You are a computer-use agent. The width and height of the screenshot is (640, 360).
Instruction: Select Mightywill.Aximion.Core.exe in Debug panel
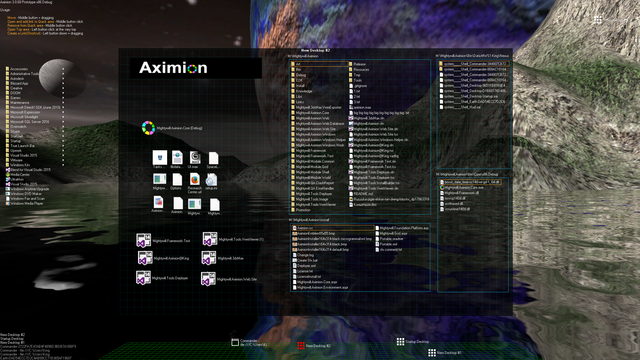pos(461,187)
